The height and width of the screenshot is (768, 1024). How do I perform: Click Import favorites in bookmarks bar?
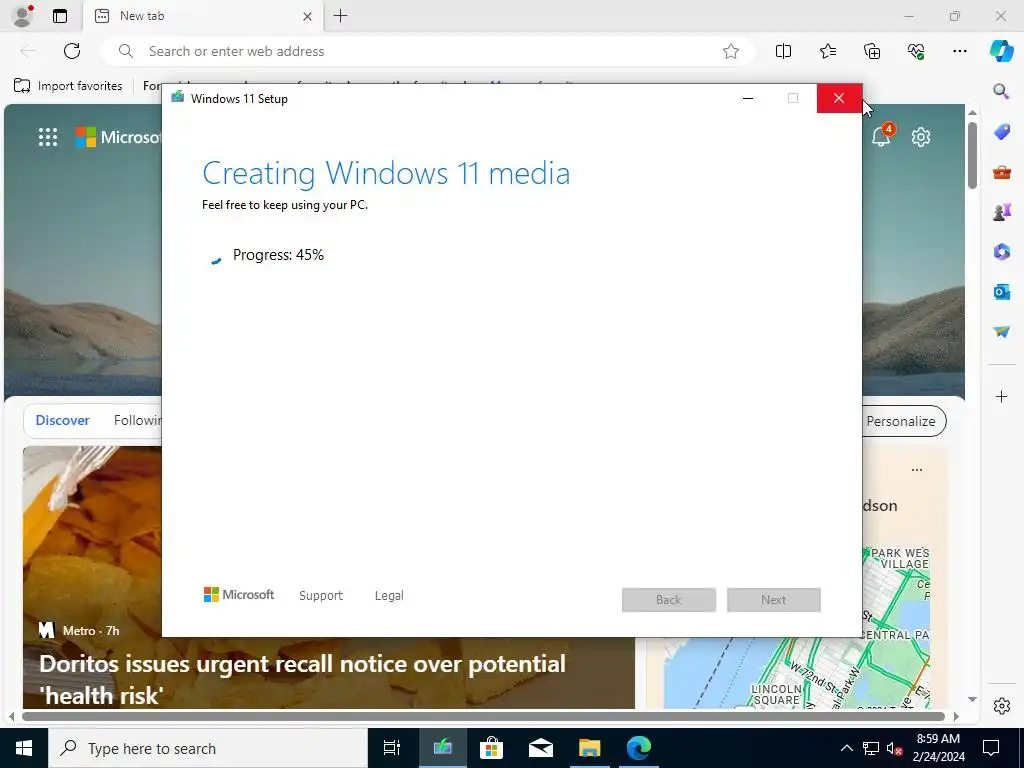click(68, 86)
